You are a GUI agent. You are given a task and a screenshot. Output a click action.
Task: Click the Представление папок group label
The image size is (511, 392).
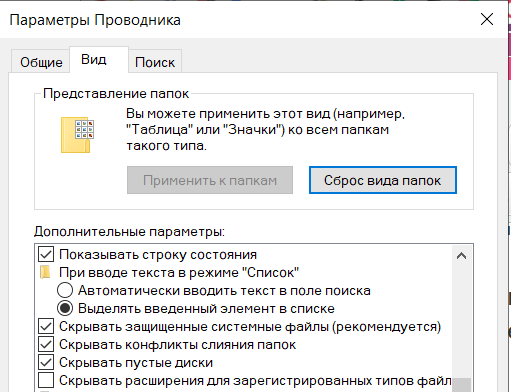(x=116, y=94)
